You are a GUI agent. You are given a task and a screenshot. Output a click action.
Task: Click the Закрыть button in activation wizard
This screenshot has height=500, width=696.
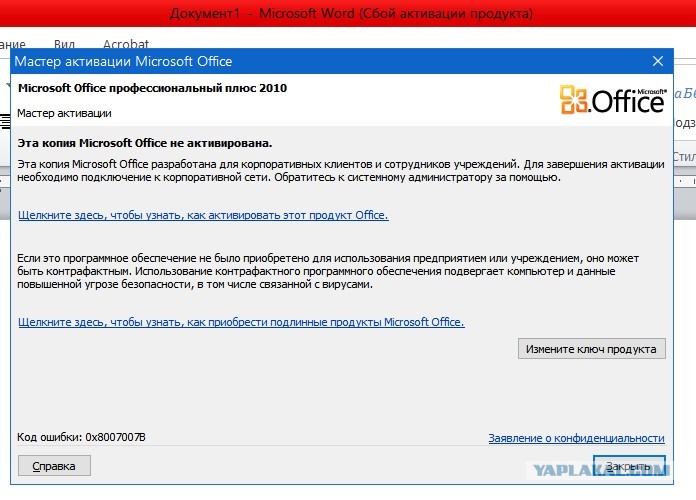click(x=629, y=466)
